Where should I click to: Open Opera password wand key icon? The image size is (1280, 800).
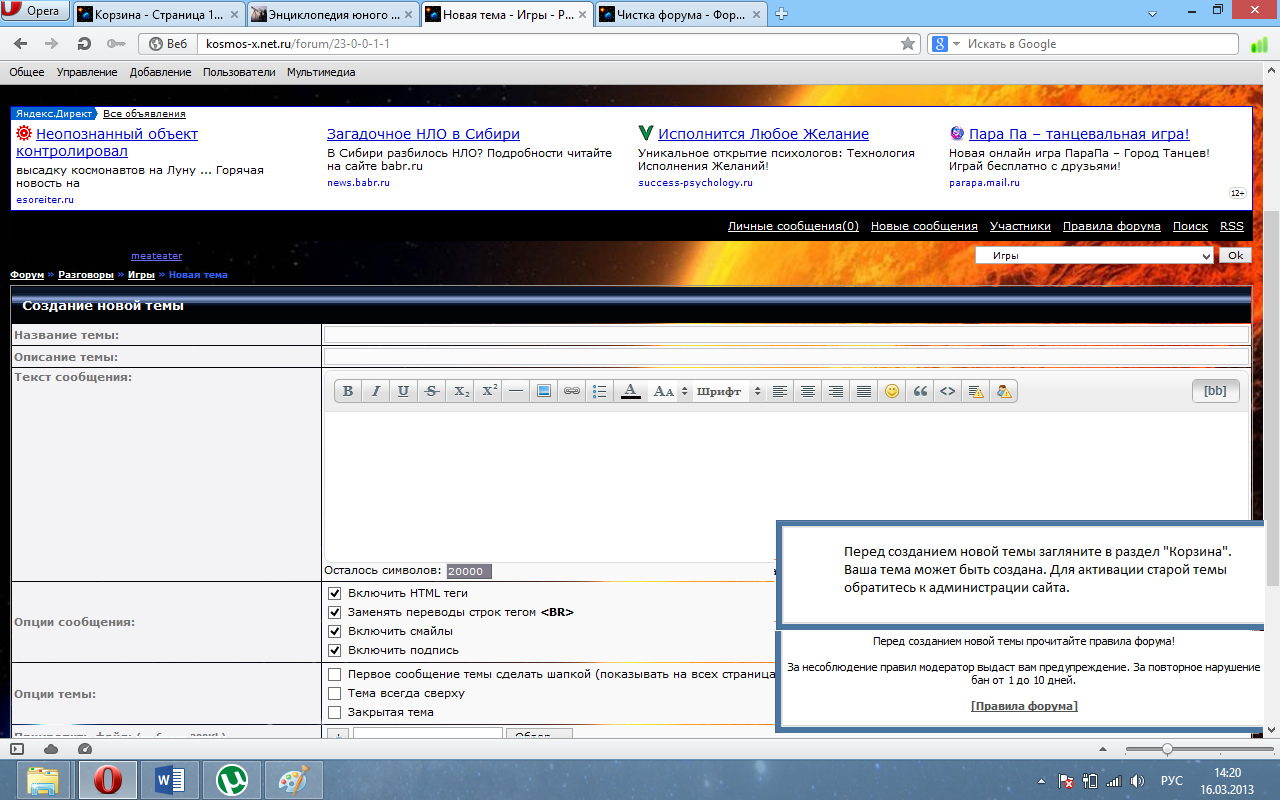click(115, 44)
